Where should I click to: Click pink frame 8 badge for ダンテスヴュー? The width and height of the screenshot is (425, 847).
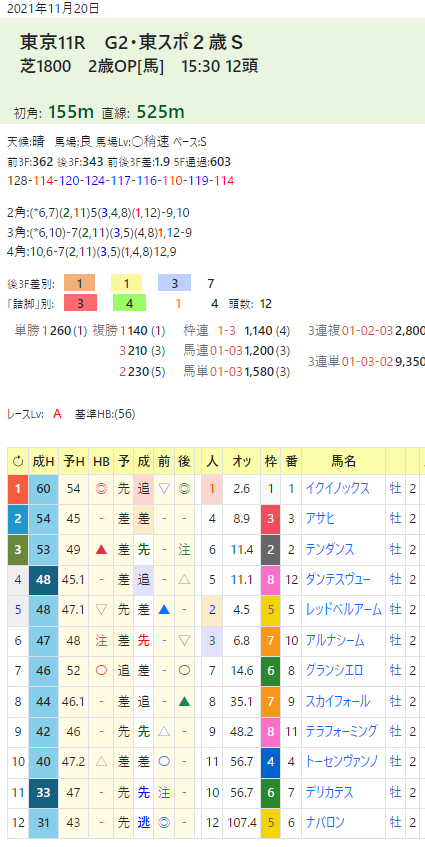[271, 580]
